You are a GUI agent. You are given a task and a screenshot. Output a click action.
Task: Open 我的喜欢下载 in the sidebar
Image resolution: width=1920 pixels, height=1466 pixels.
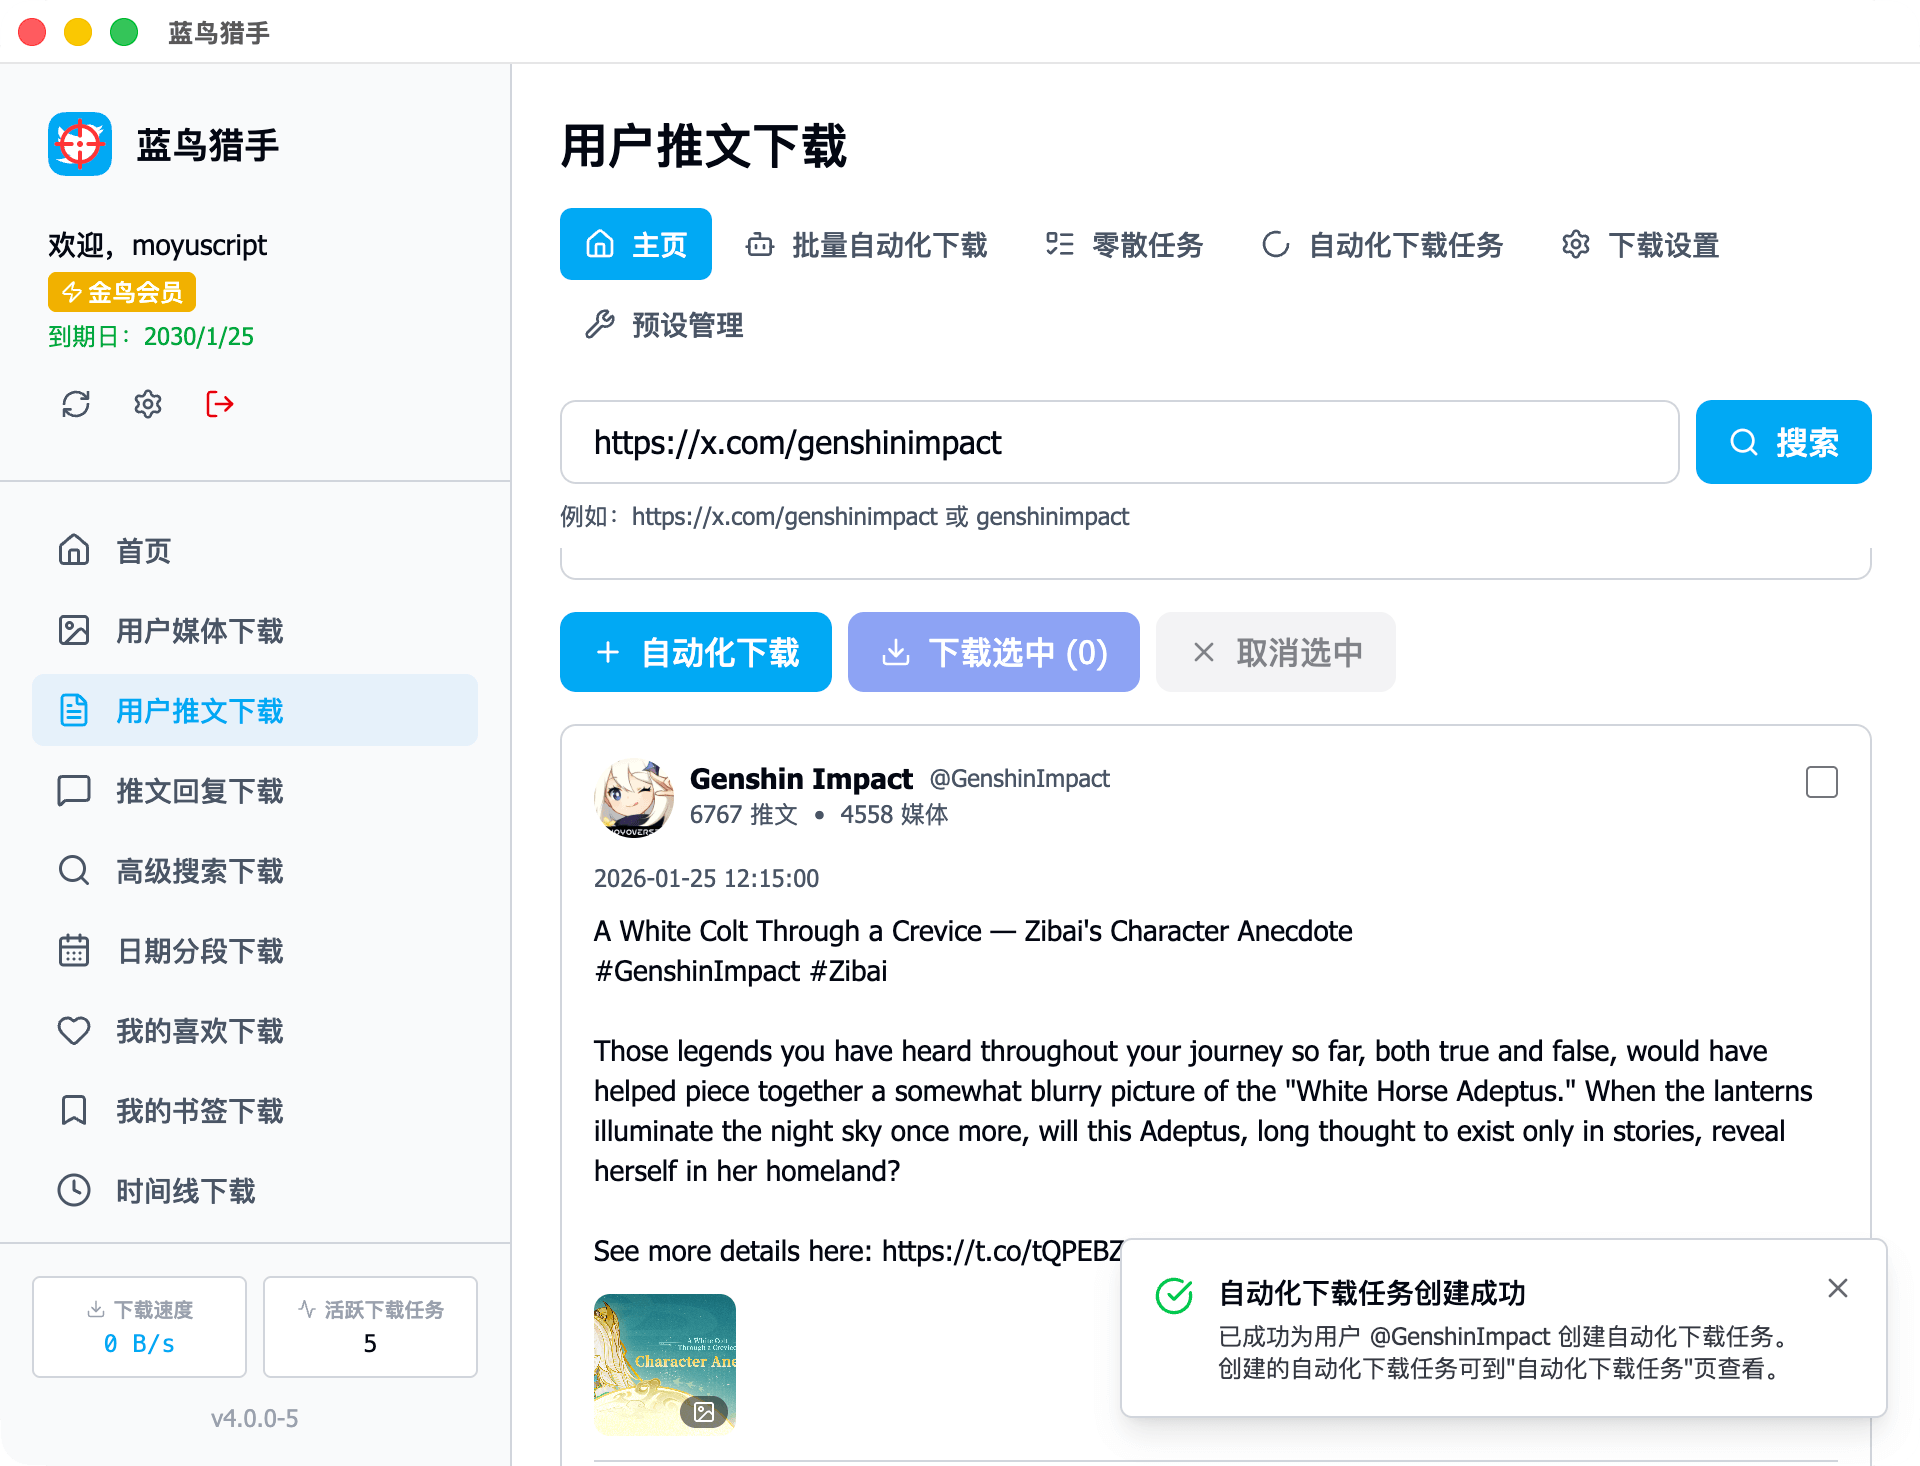point(199,1030)
